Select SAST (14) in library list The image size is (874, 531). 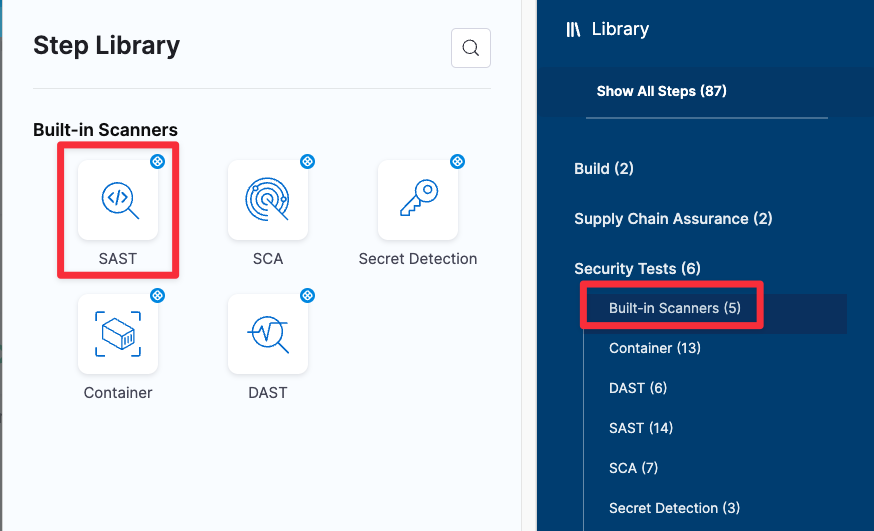click(x=640, y=428)
